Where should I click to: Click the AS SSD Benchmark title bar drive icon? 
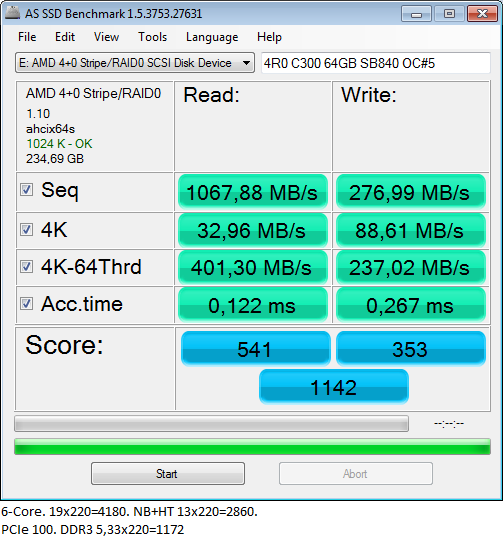point(12,13)
